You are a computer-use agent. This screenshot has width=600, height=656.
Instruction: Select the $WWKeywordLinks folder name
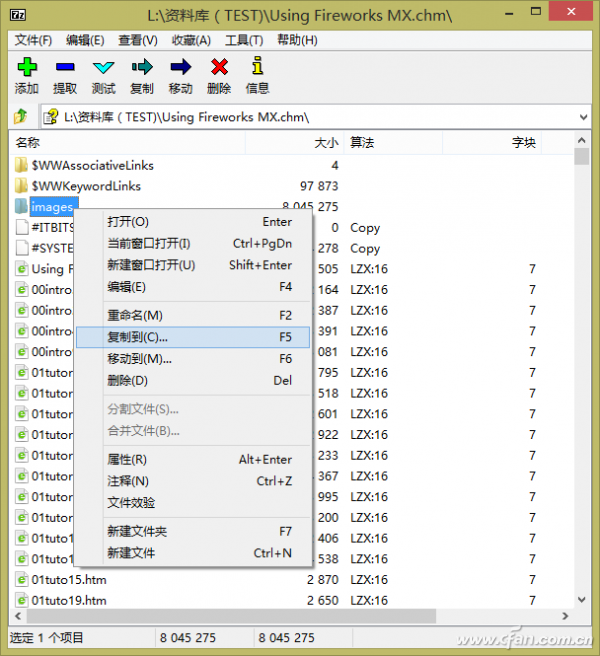click(x=86, y=186)
